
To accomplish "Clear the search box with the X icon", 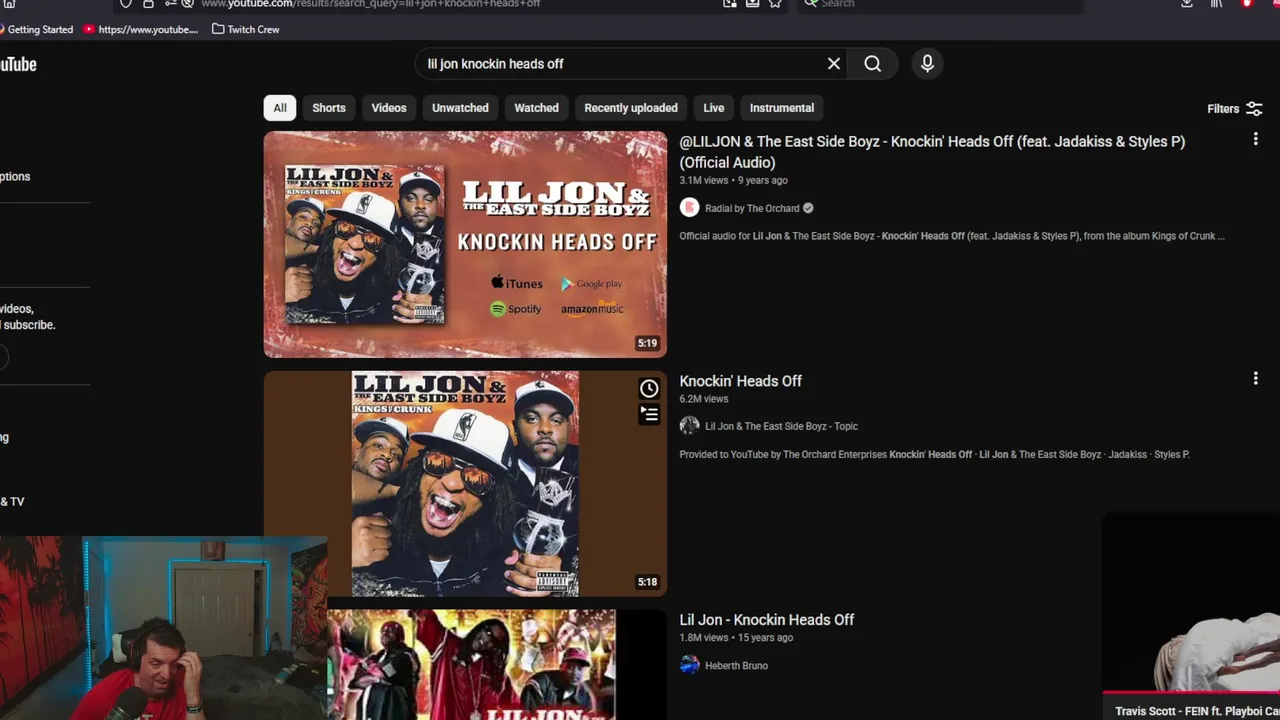I will click(833, 64).
